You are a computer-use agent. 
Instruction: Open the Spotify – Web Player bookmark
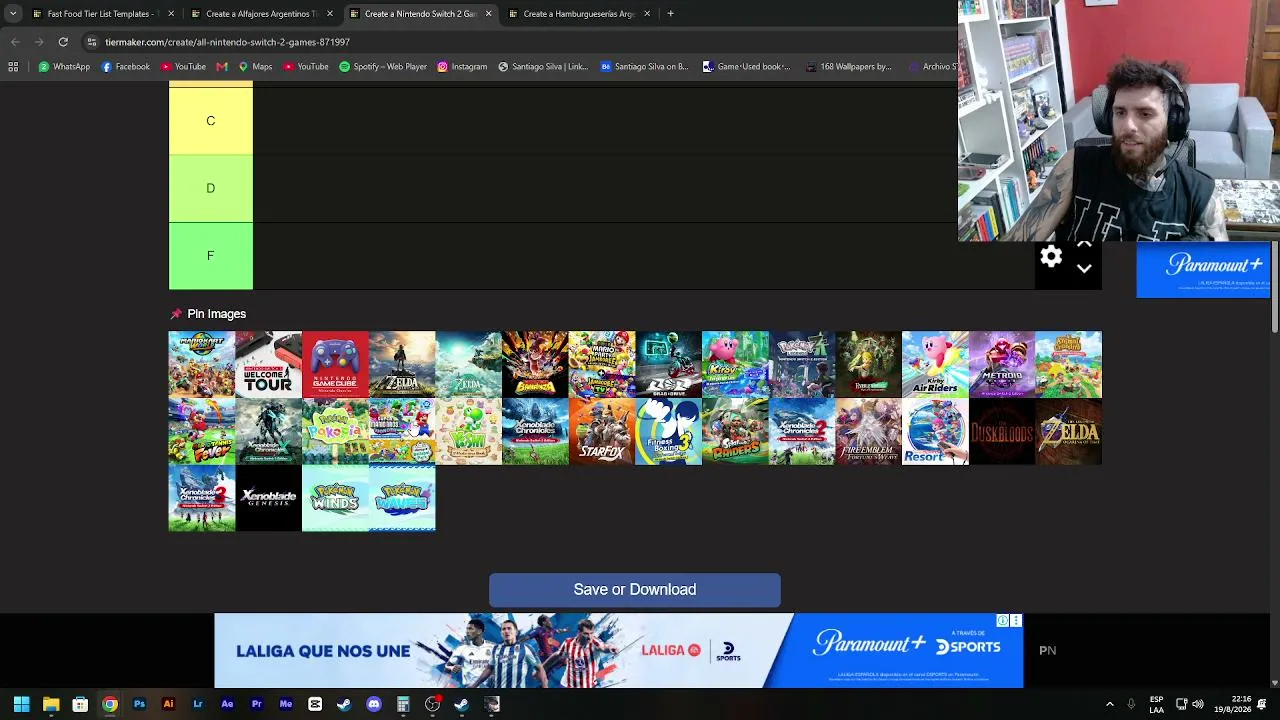tap(383, 67)
